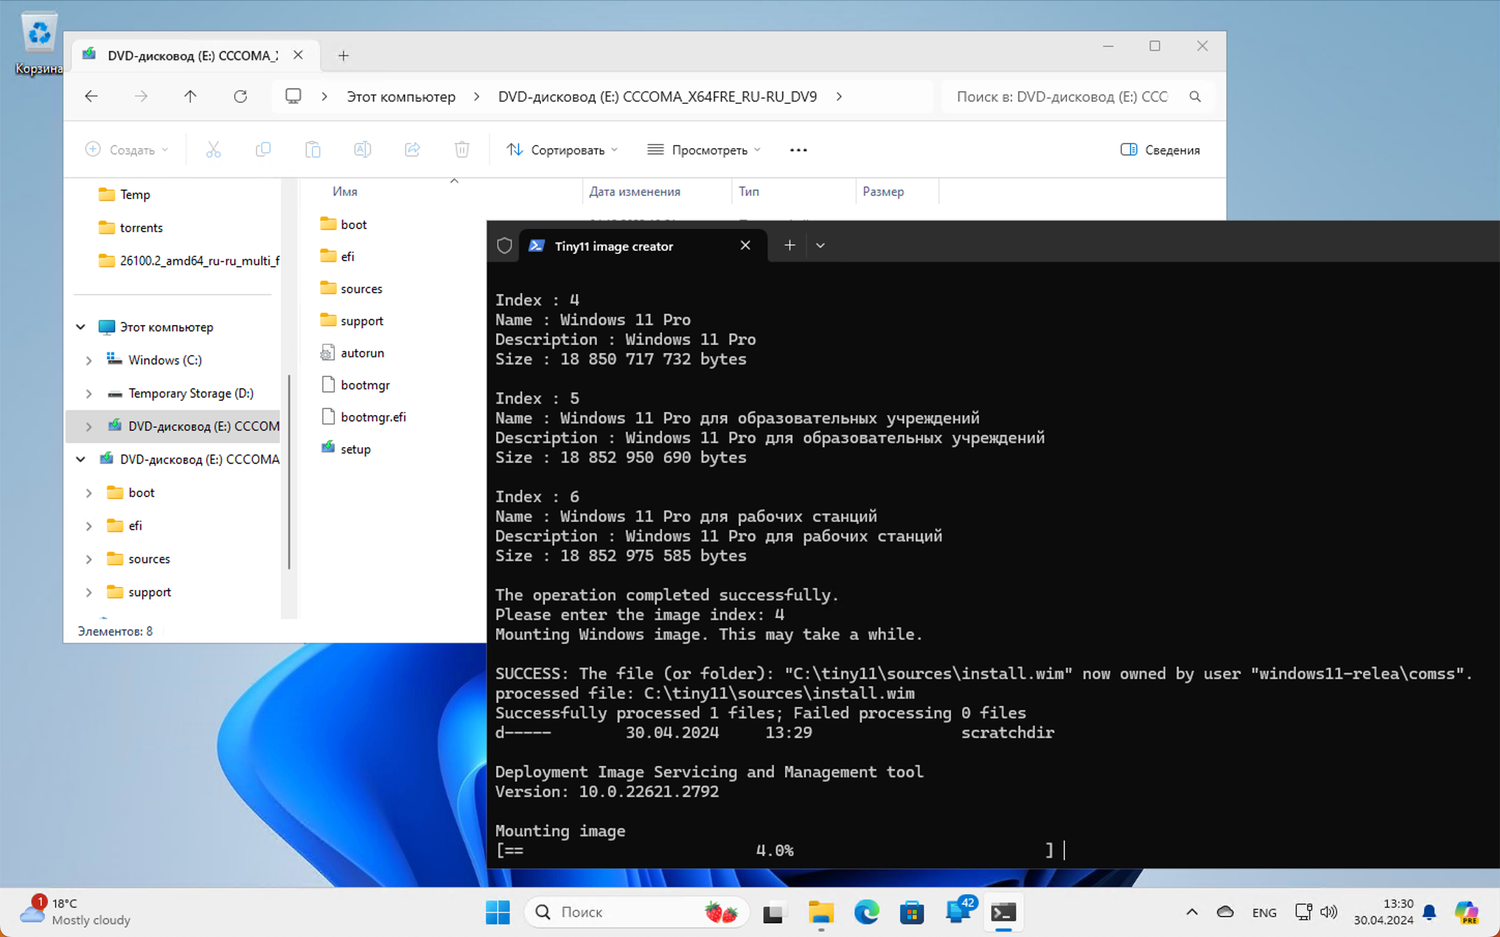Open the taskbar app with badge 42
The image size is (1500, 937).
(x=958, y=911)
